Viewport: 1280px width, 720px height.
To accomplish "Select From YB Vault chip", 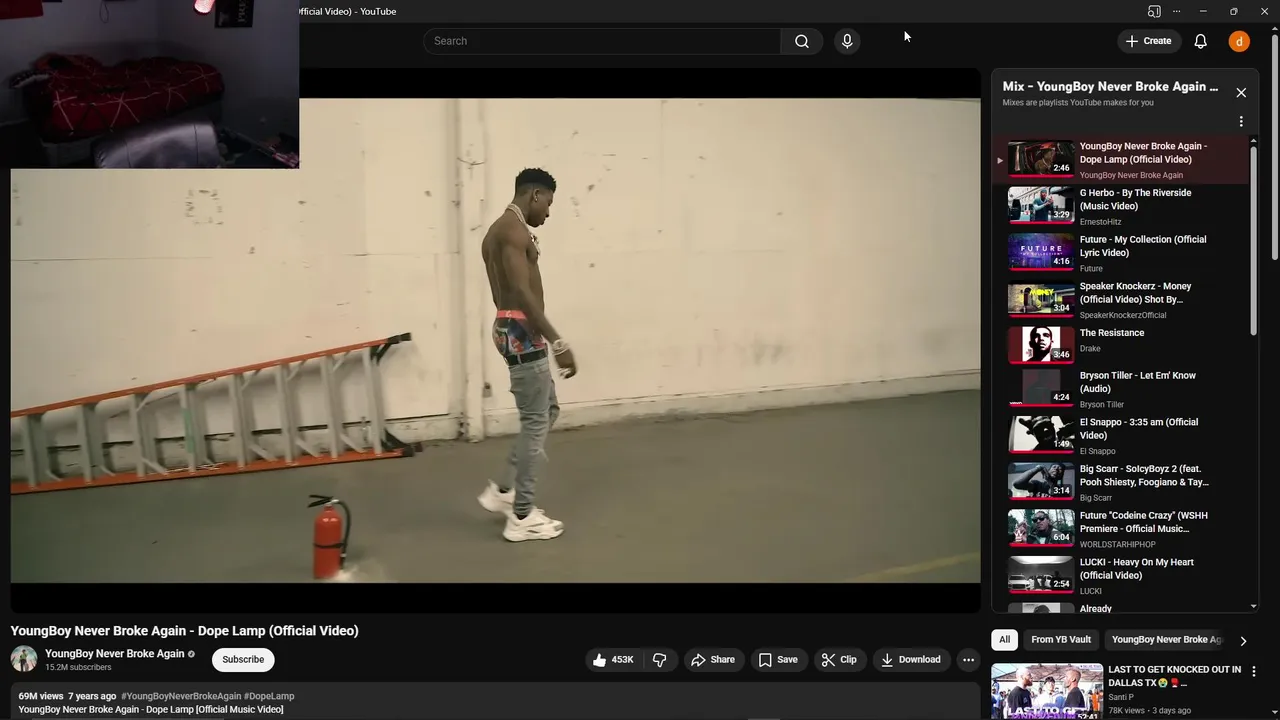I will [x=1061, y=640].
